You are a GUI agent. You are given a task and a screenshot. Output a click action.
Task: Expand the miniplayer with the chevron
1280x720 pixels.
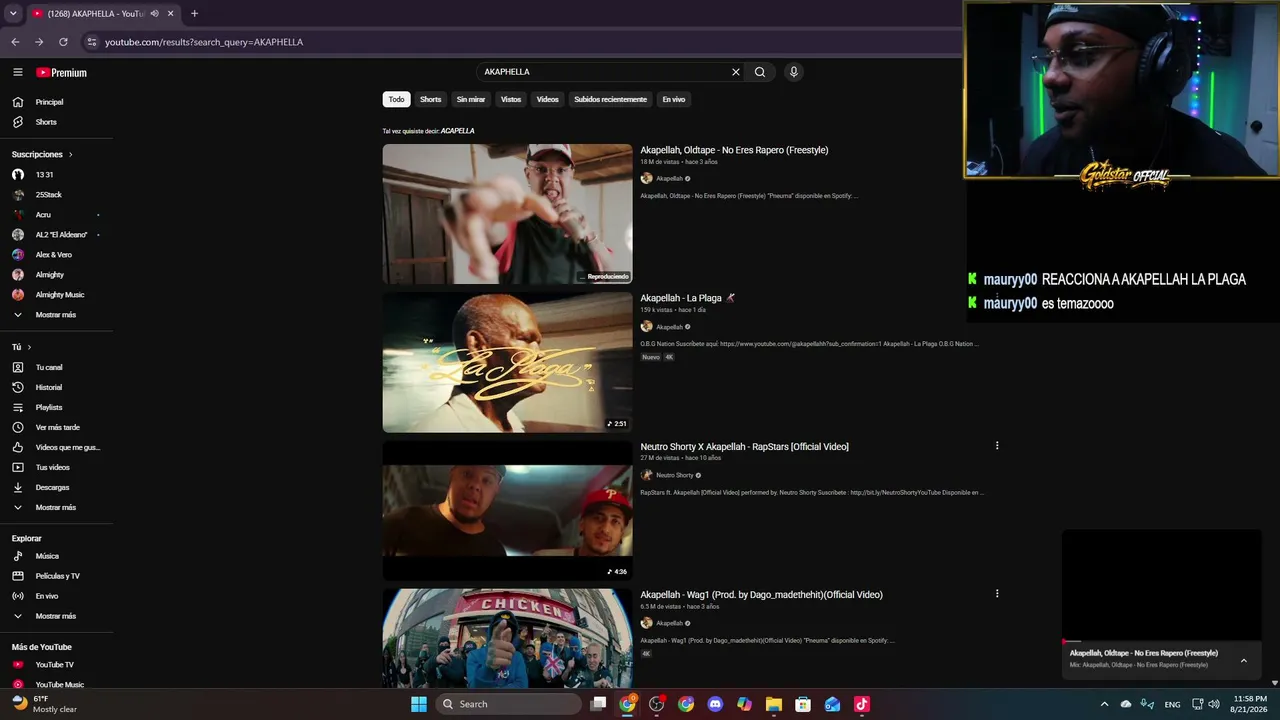click(x=1244, y=660)
